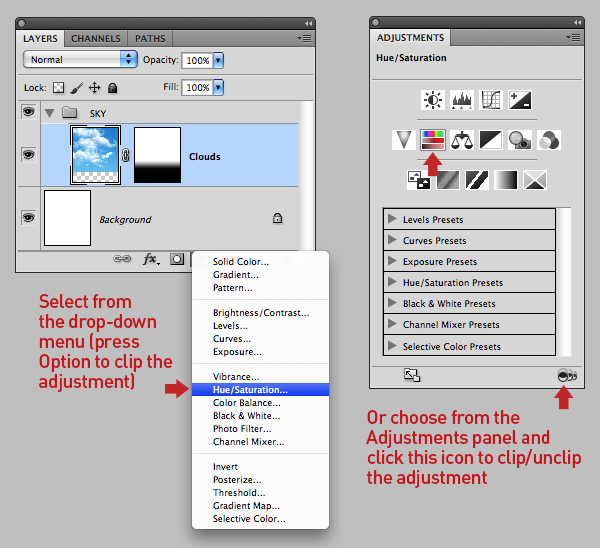Add an Exposure adjustment icon
The height and width of the screenshot is (548, 600).
click(x=520, y=100)
